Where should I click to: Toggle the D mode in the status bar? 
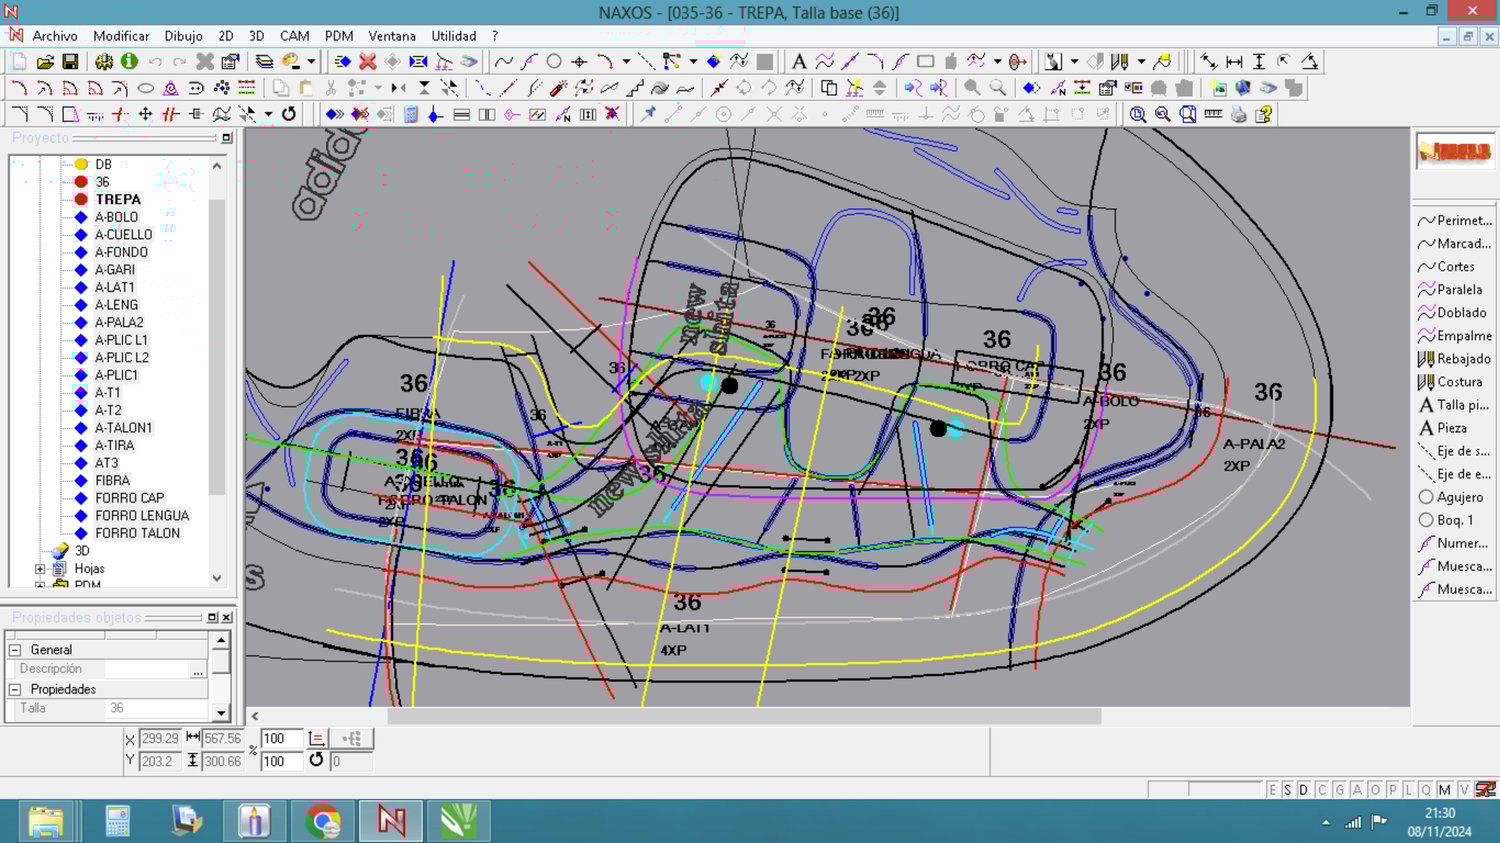[1304, 790]
